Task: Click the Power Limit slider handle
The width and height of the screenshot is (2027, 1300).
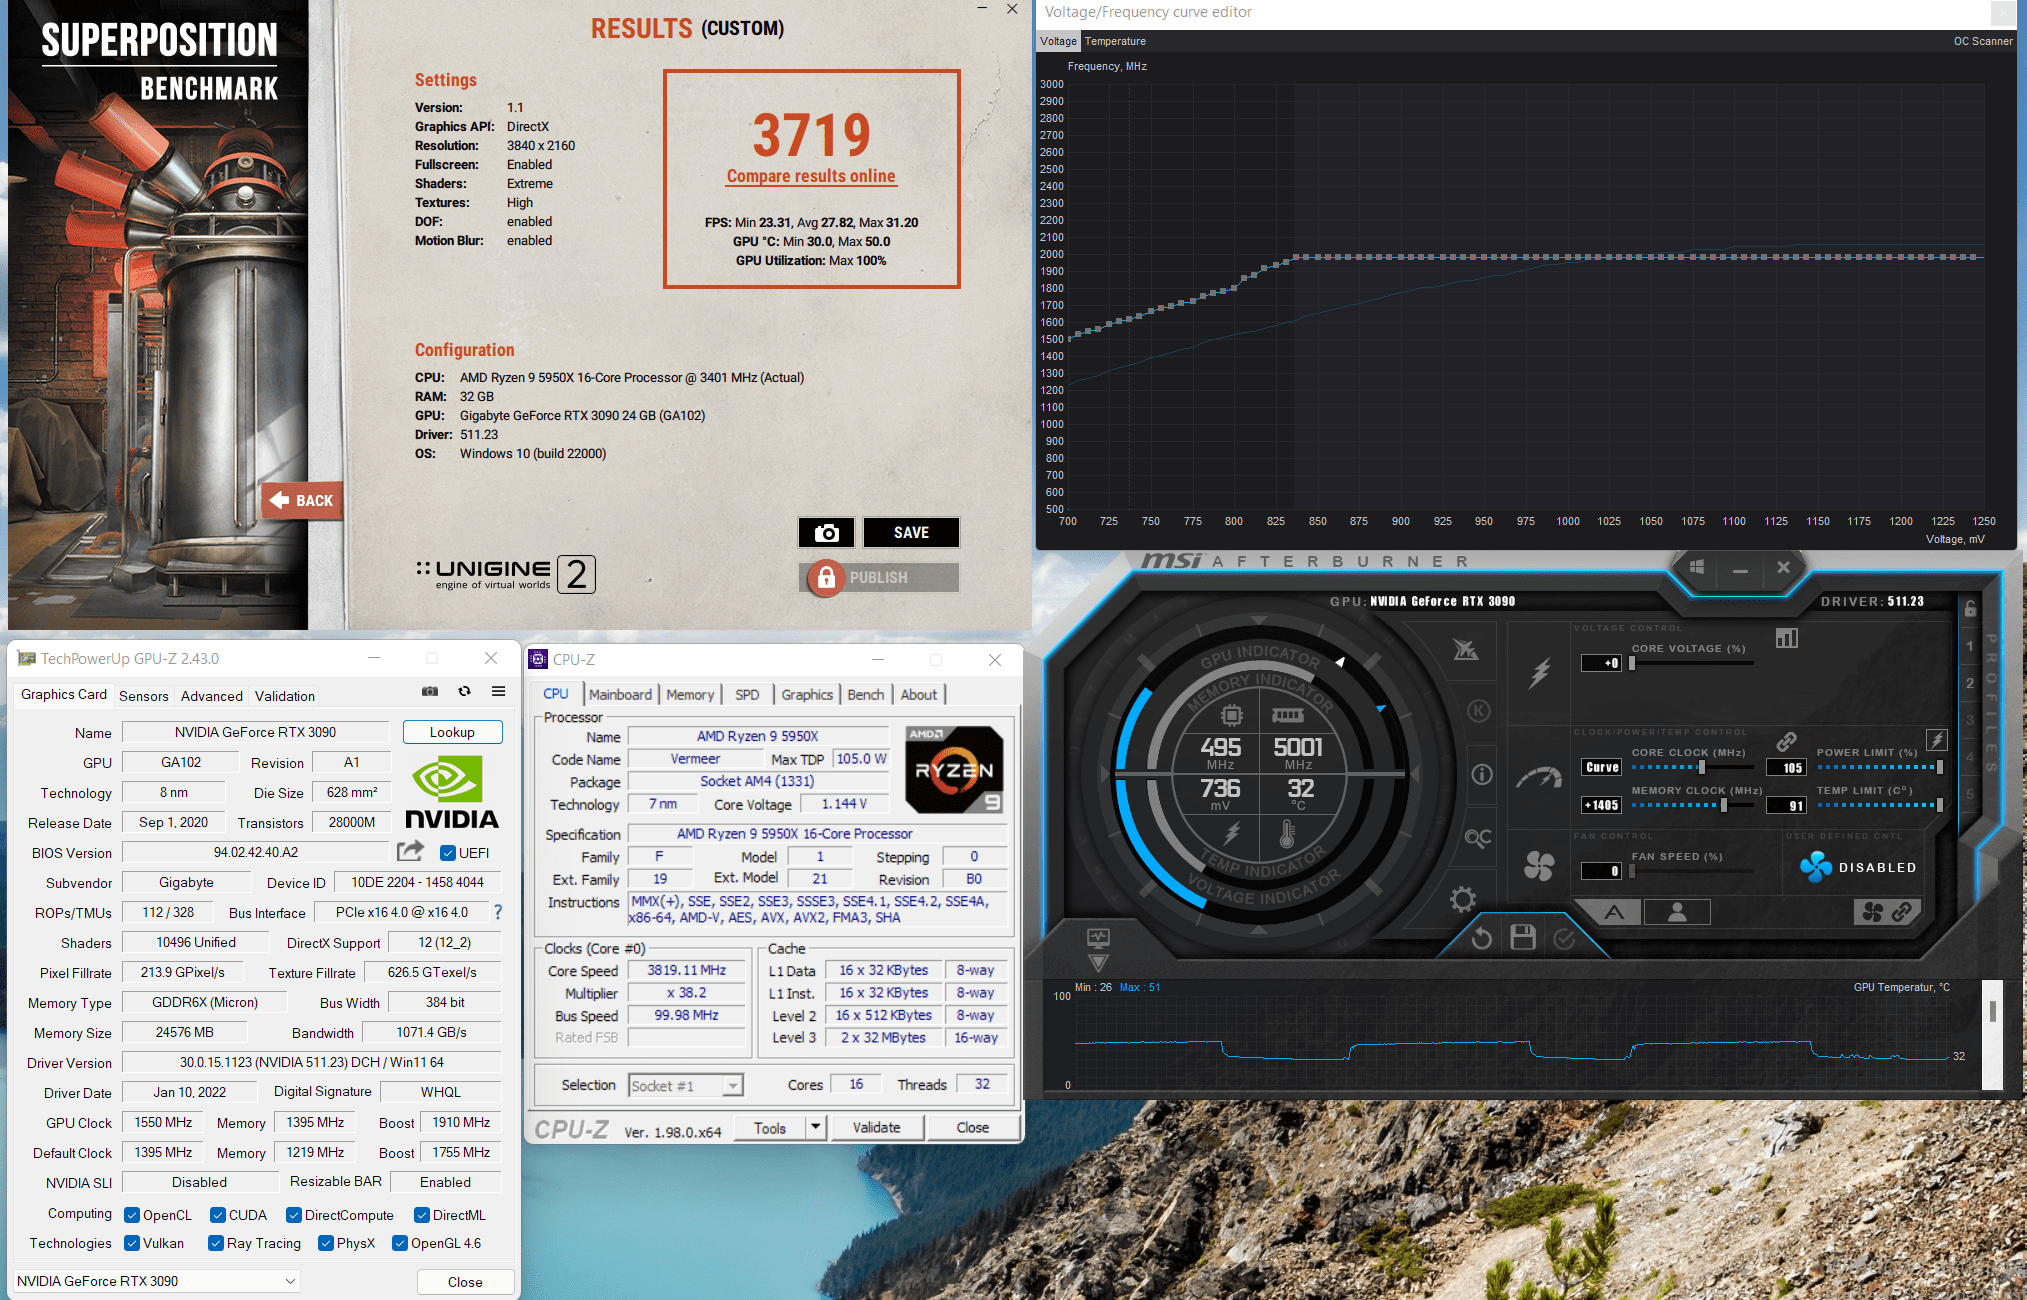Action: click(1939, 767)
